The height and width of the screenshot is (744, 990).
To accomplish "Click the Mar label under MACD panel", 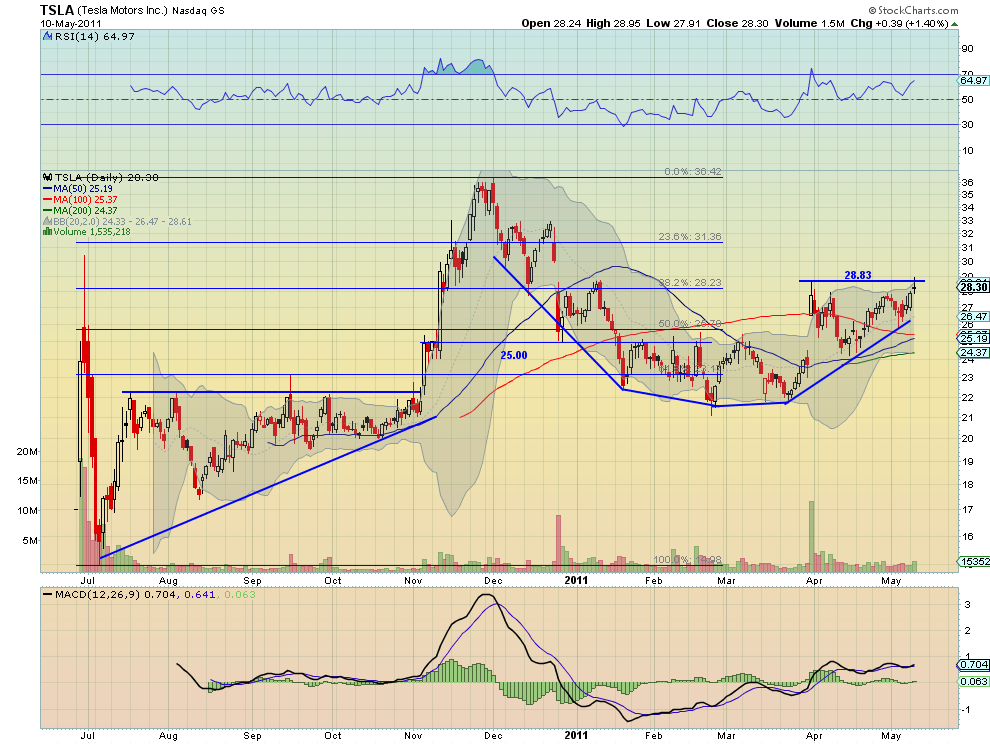I will click(726, 735).
